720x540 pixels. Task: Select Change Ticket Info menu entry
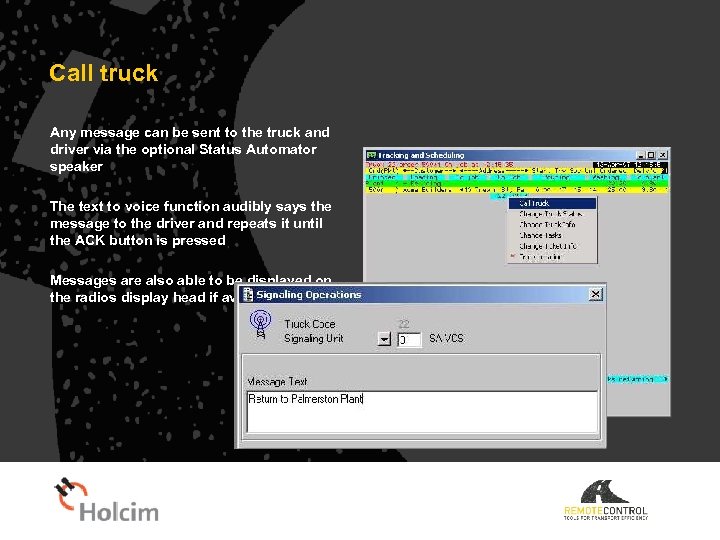tap(552, 246)
